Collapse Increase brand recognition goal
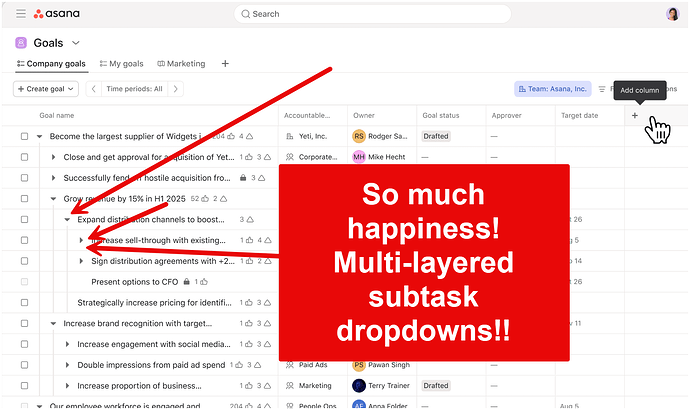This screenshot has width=690, height=409. (x=53, y=323)
